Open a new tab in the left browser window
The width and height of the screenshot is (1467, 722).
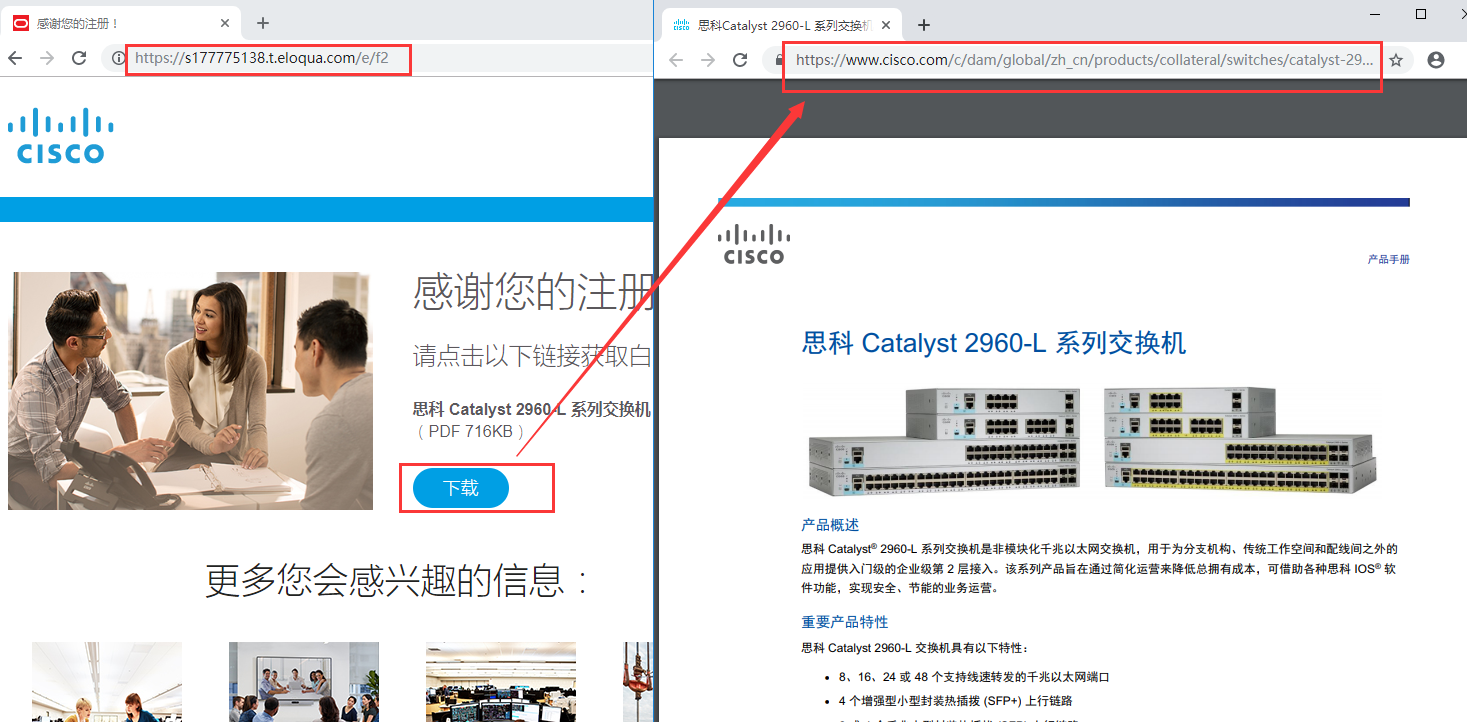pyautogui.click(x=263, y=23)
